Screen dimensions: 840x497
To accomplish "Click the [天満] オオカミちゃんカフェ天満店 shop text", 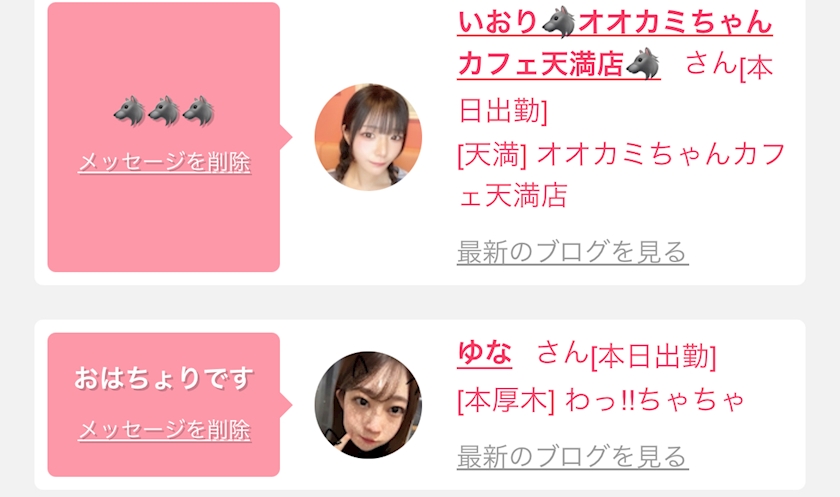I will pyautogui.click(x=621, y=175).
